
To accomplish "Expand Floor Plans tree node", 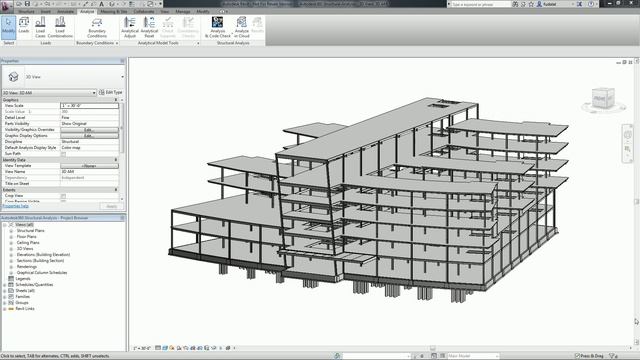I will pyautogui.click(x=11, y=237).
